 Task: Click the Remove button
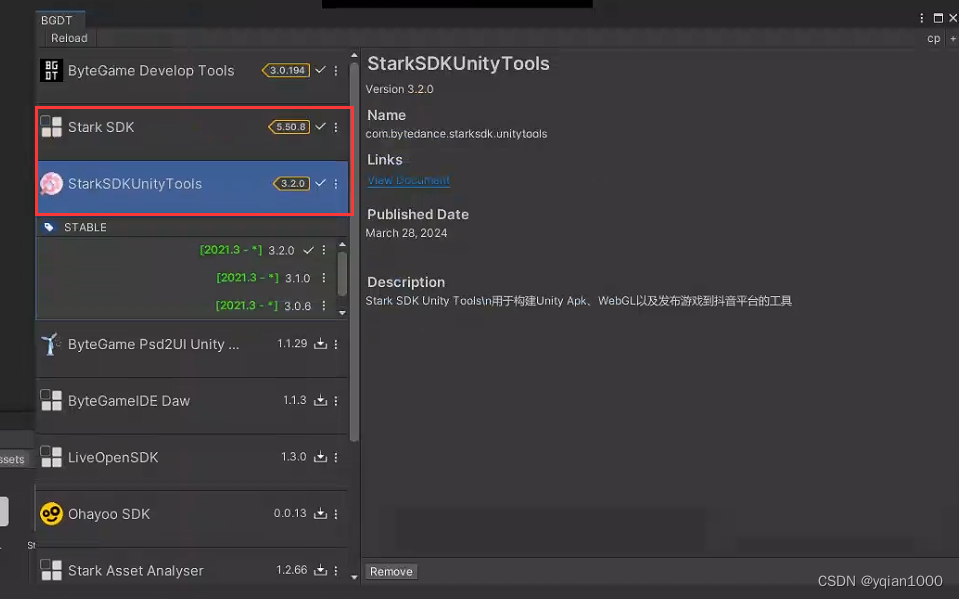click(391, 571)
